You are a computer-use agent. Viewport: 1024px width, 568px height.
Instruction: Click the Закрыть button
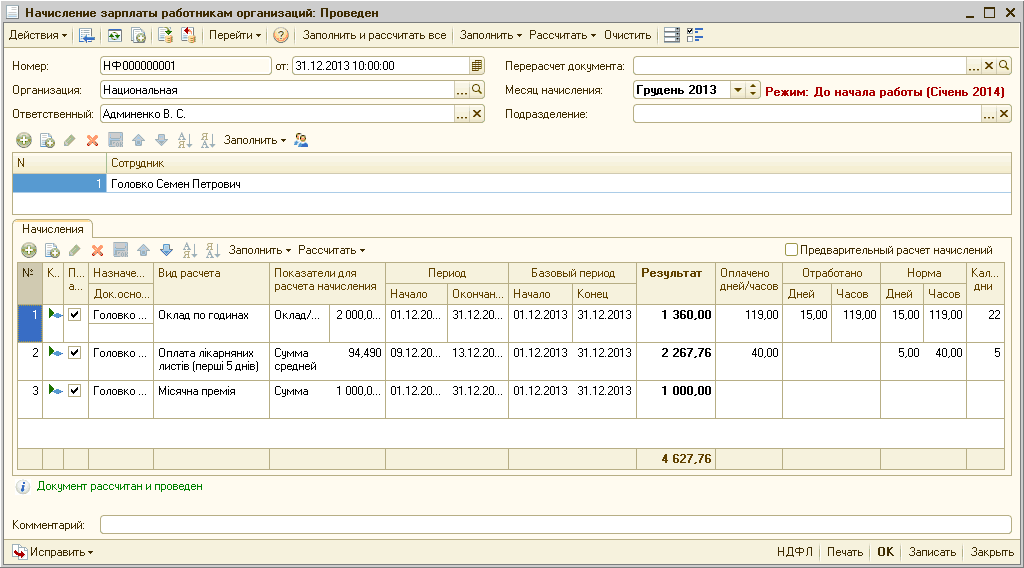coord(992,552)
